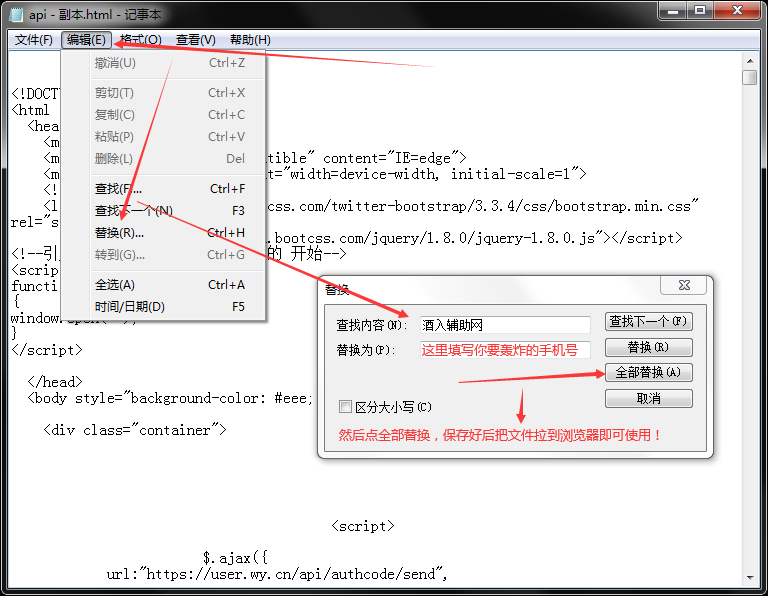Click the jquery-1.8.0.js script text

click(x=474, y=238)
